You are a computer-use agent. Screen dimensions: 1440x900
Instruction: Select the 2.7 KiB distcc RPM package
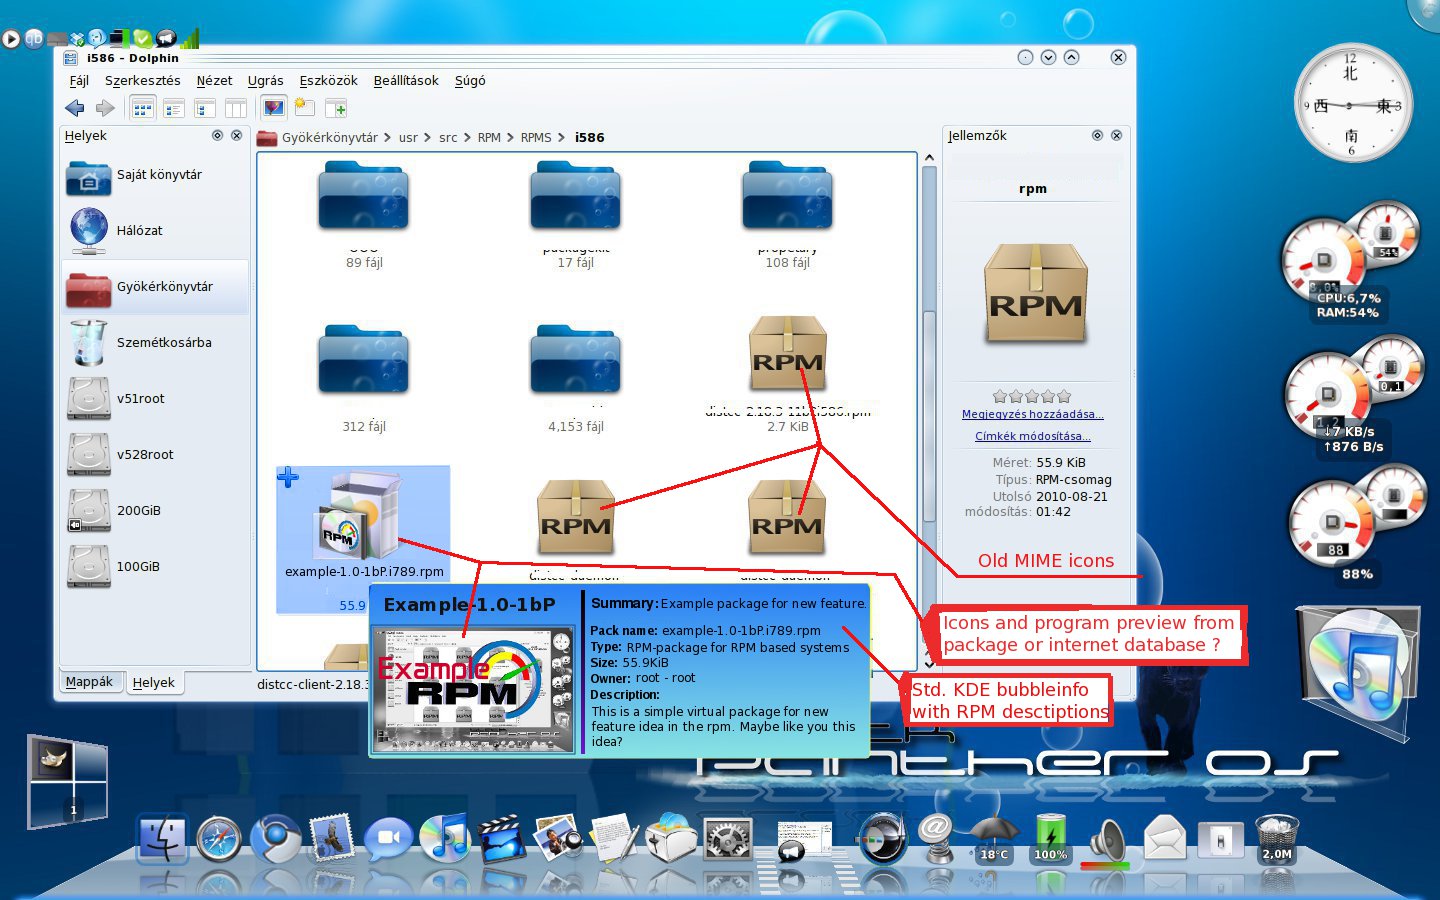(x=788, y=355)
